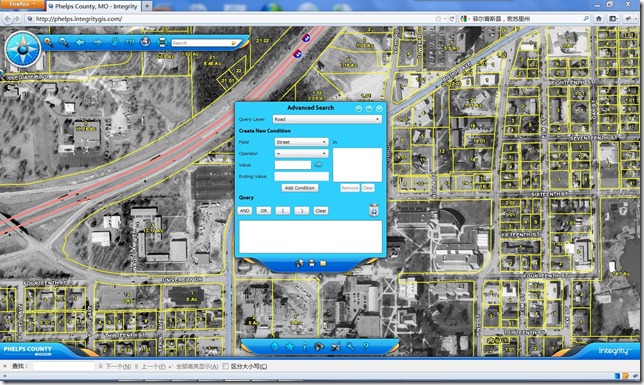Click the Phelps County logo
Image resolution: width=644 pixels, height=385 pixels.
tap(28, 350)
